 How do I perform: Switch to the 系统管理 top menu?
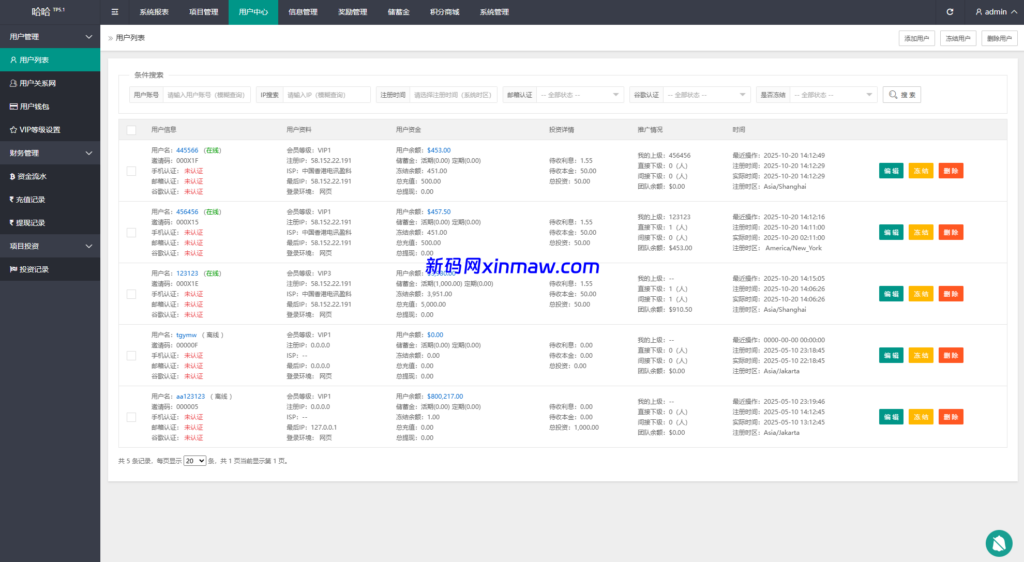(x=494, y=12)
